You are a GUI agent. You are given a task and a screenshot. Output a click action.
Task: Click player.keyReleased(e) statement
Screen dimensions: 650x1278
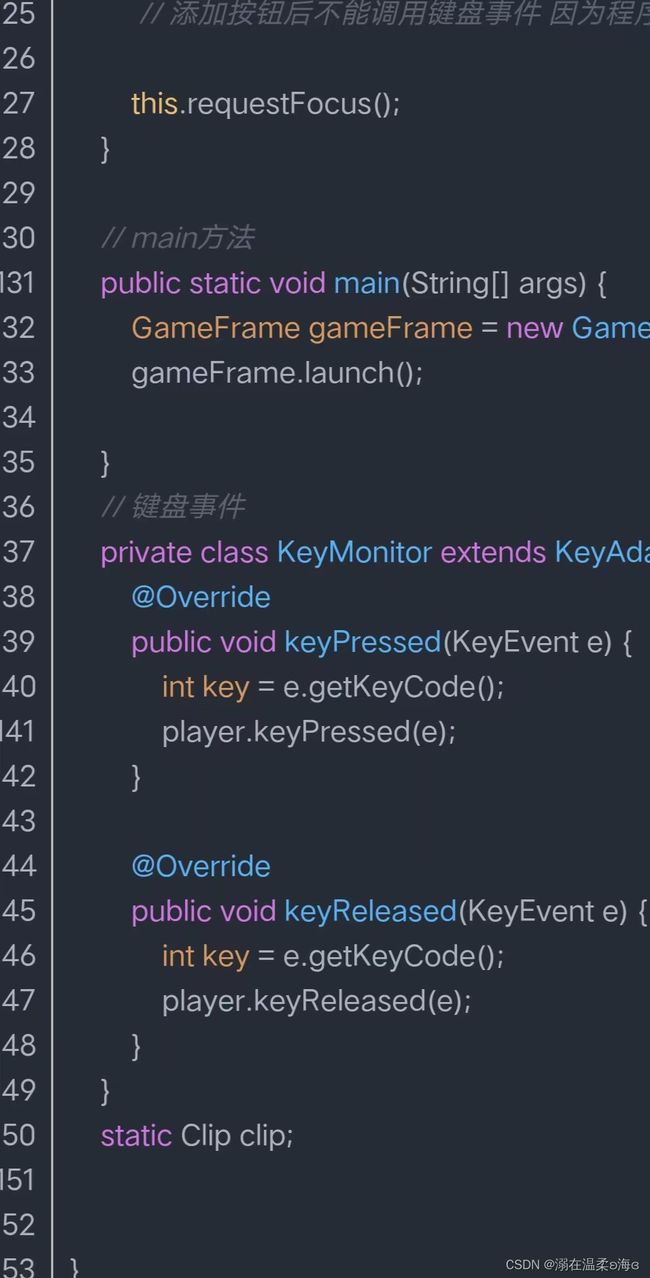[x=317, y=1001]
